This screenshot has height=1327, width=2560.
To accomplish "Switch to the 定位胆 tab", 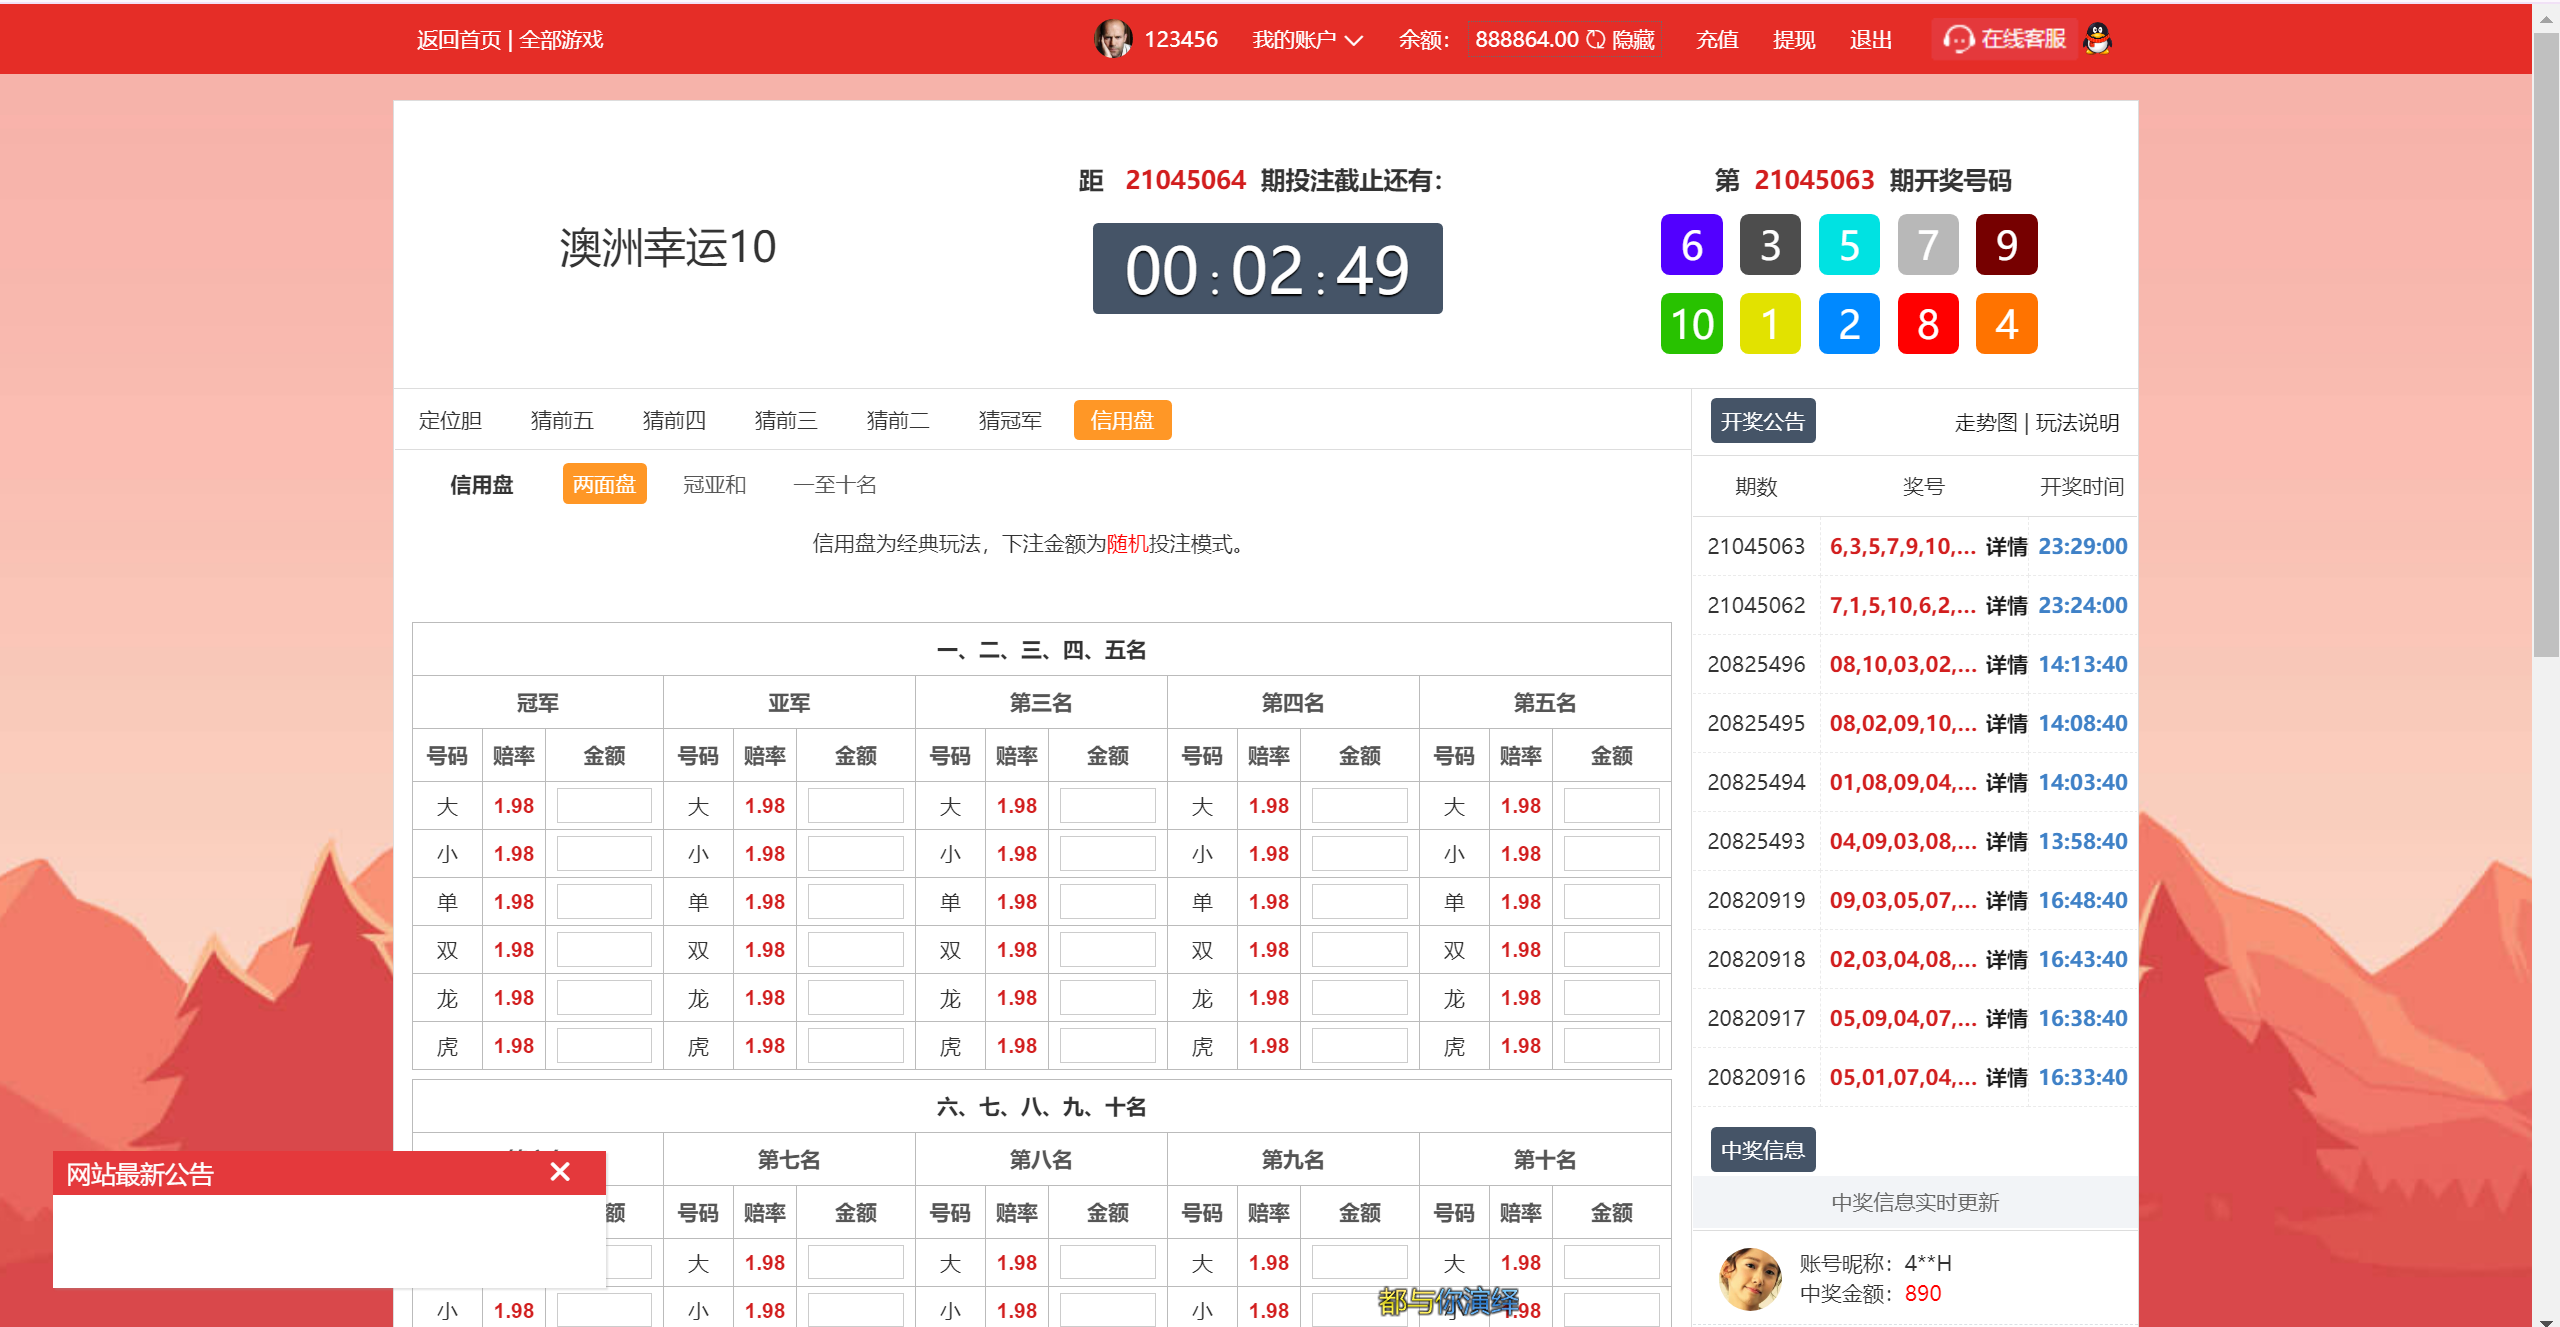I will 450,420.
